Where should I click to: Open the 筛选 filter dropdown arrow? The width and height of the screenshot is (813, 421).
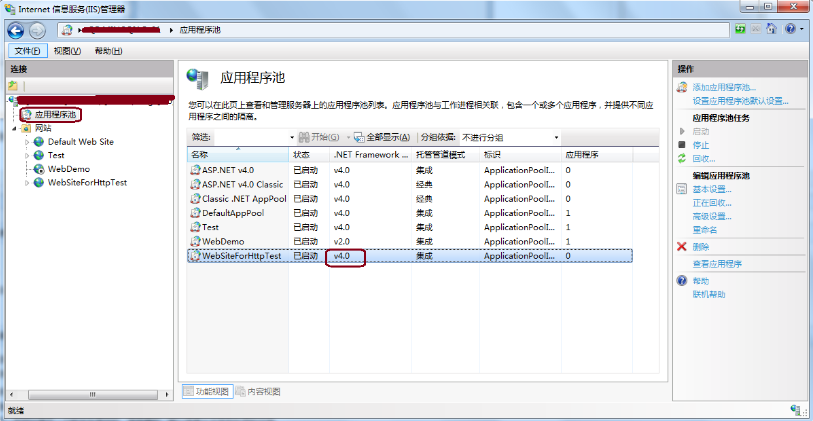pyautogui.click(x=292, y=137)
